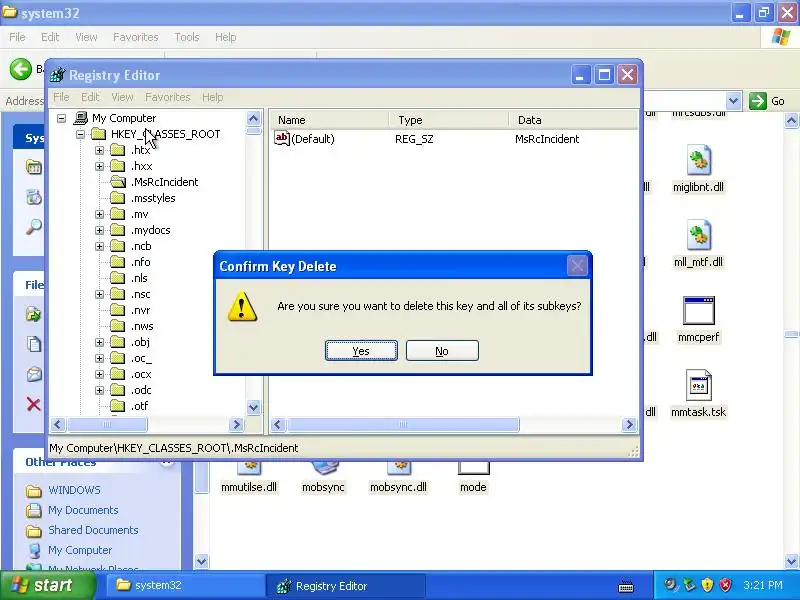Image resolution: width=800 pixels, height=600 pixels.
Task: Select the .nfo folder icon
Action: (x=118, y=262)
